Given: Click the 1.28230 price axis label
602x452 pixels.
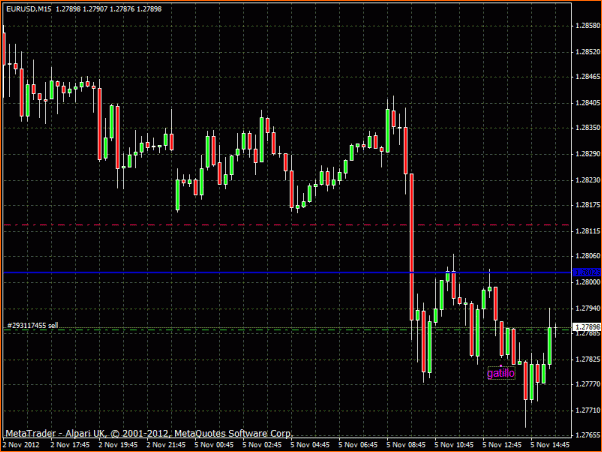Looking at the screenshot, I should (587, 179).
